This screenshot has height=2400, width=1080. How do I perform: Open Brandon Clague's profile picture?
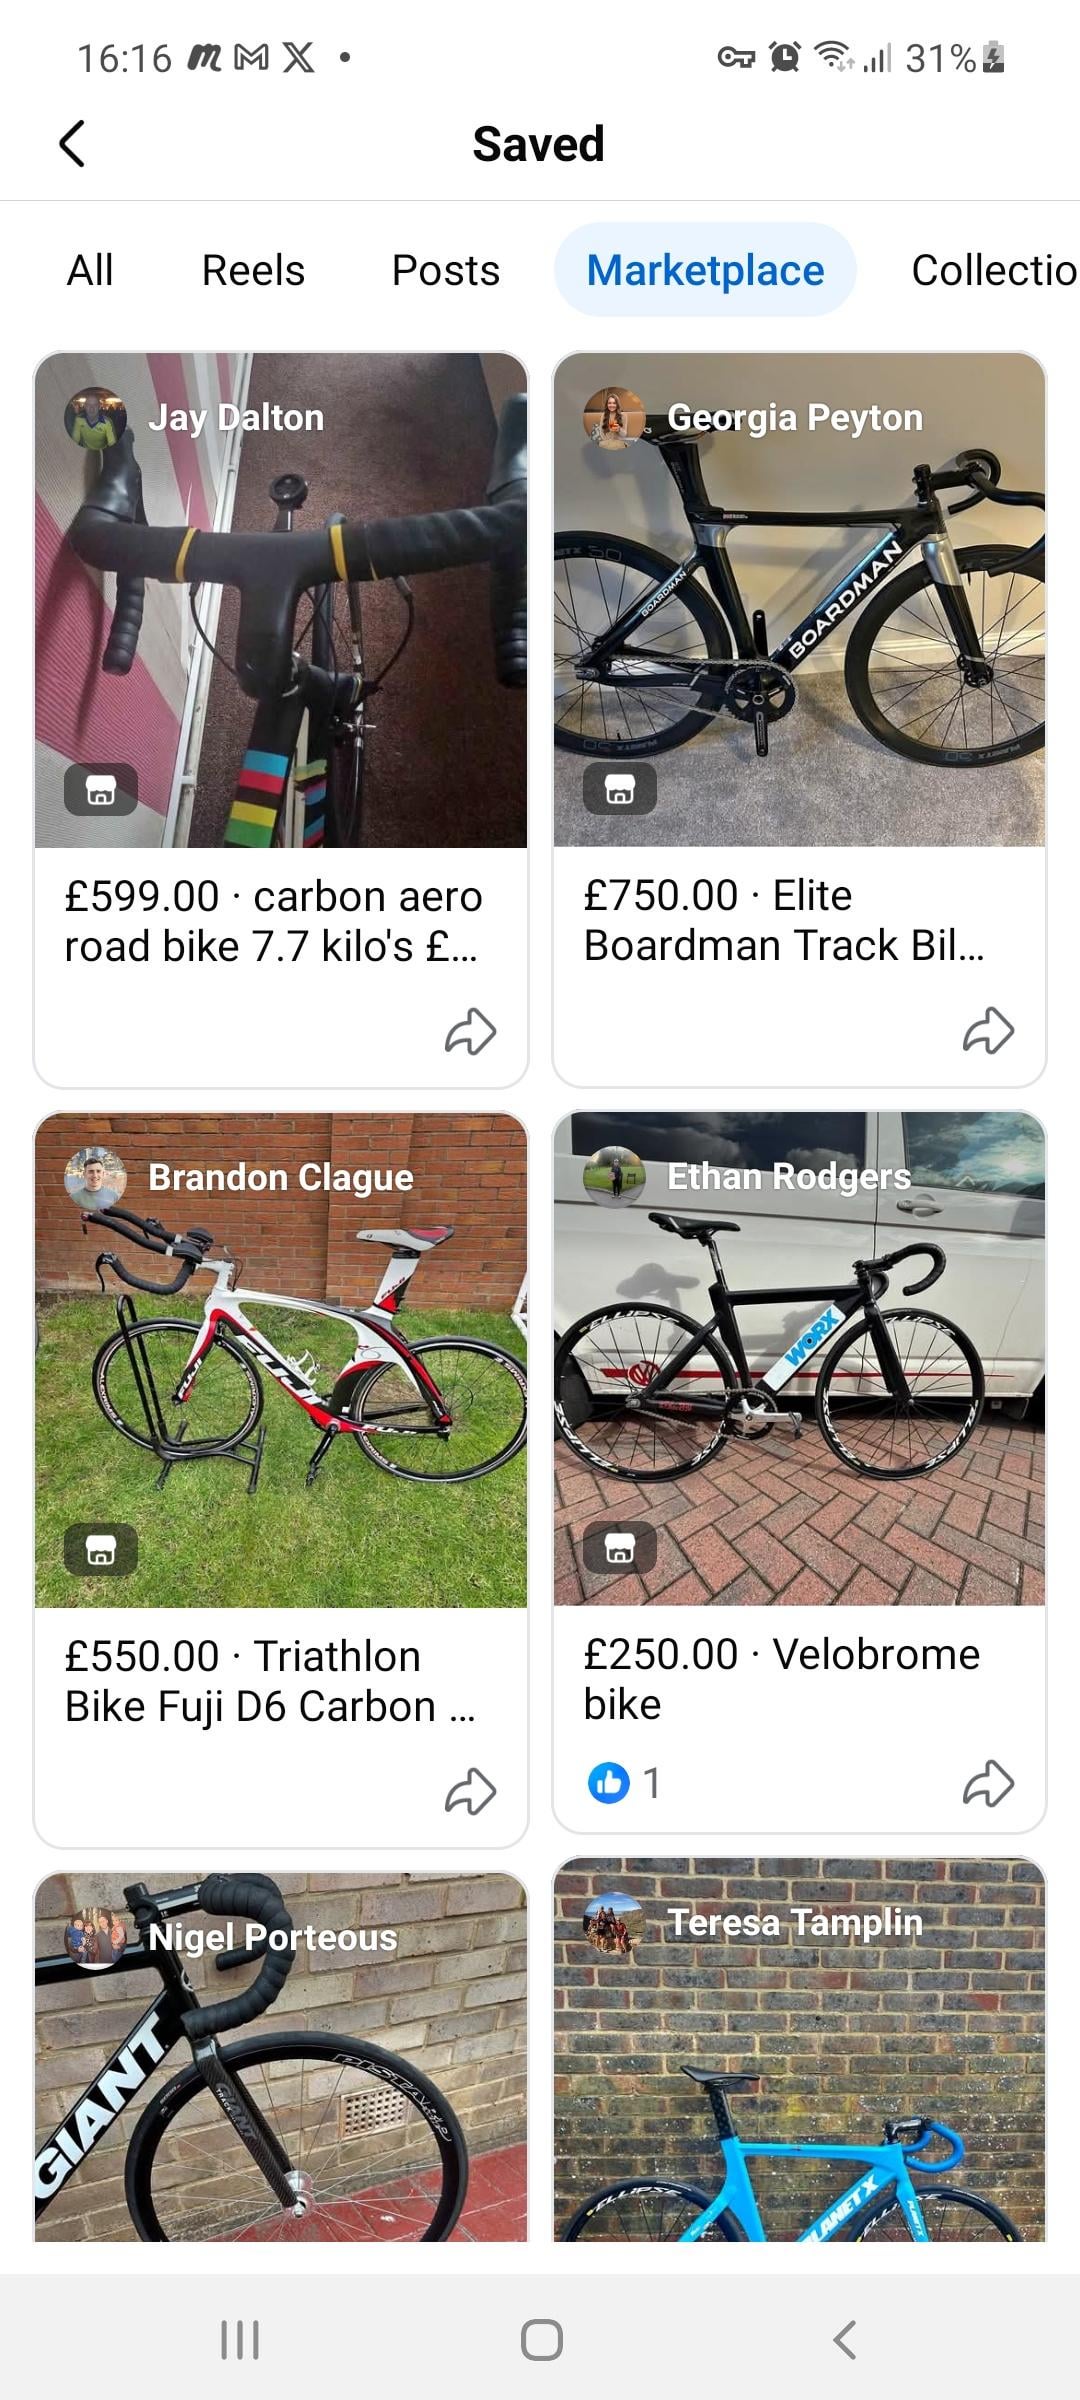click(95, 1178)
